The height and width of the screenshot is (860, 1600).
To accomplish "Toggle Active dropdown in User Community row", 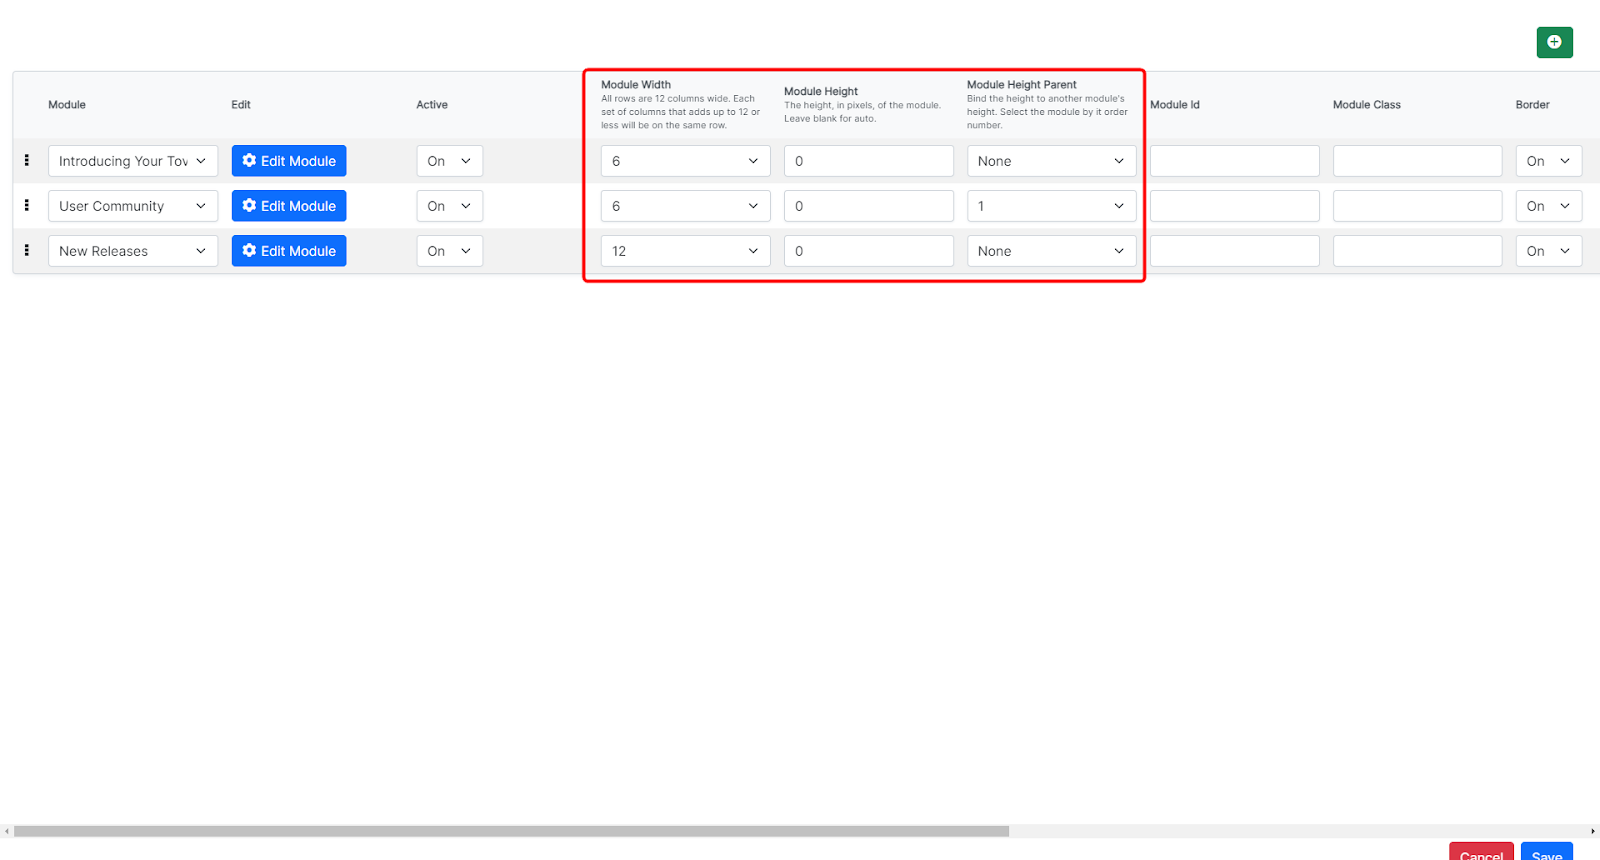I will (x=450, y=206).
